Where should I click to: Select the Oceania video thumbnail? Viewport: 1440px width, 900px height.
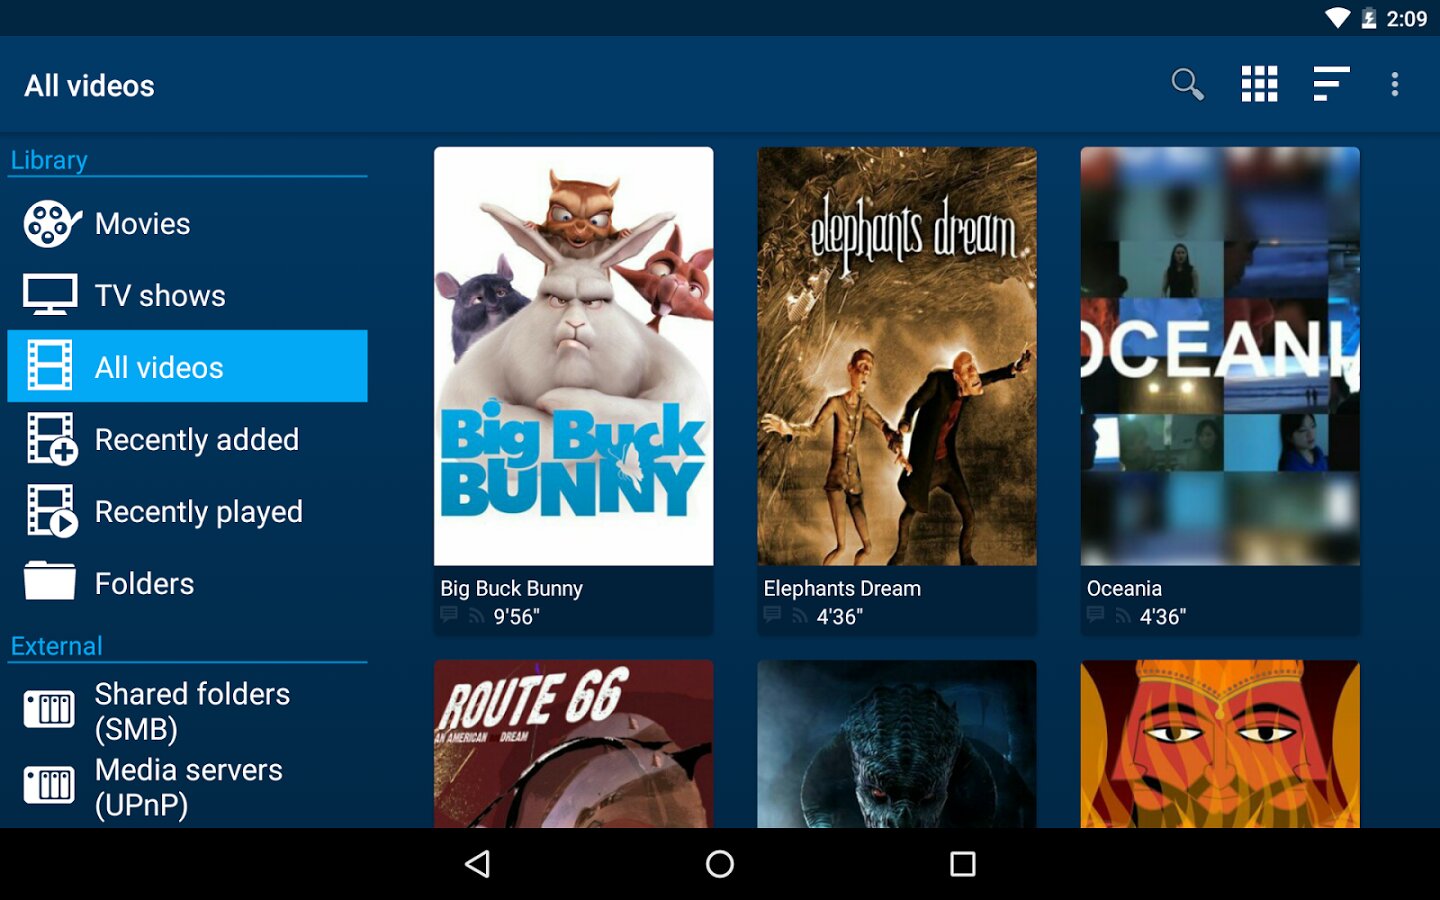[1219, 356]
